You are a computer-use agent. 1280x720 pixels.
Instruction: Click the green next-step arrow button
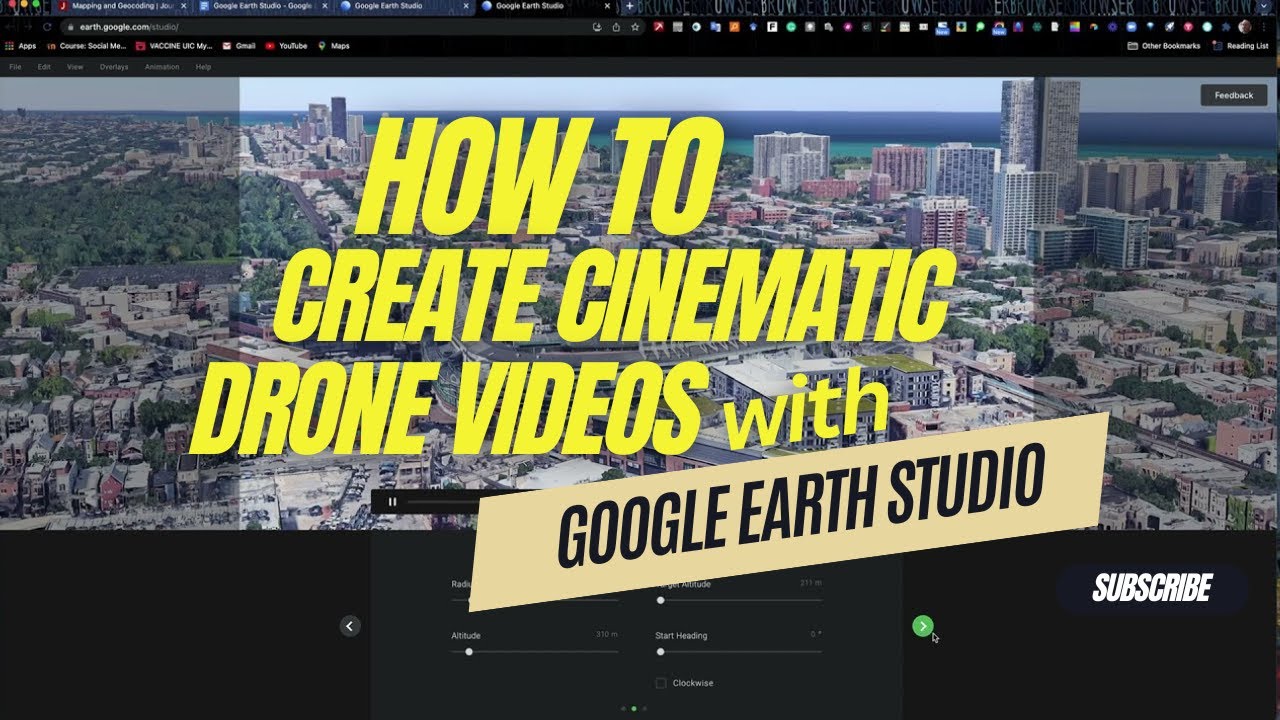coord(923,626)
